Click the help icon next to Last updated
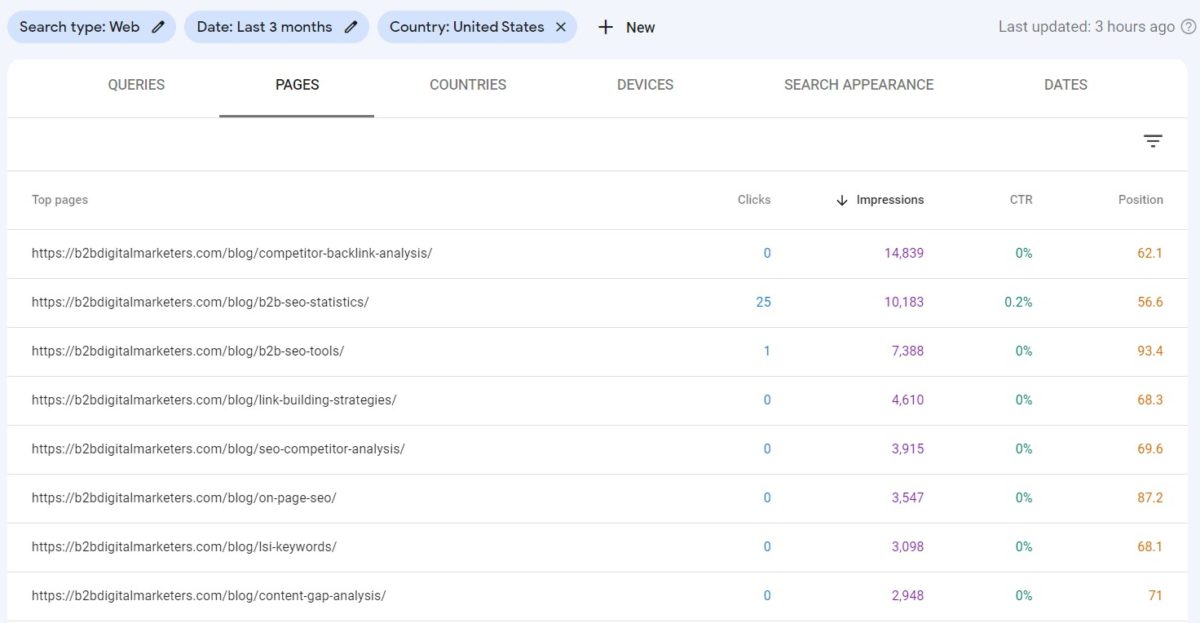Viewport: 1200px width, 623px height. click(x=1186, y=27)
